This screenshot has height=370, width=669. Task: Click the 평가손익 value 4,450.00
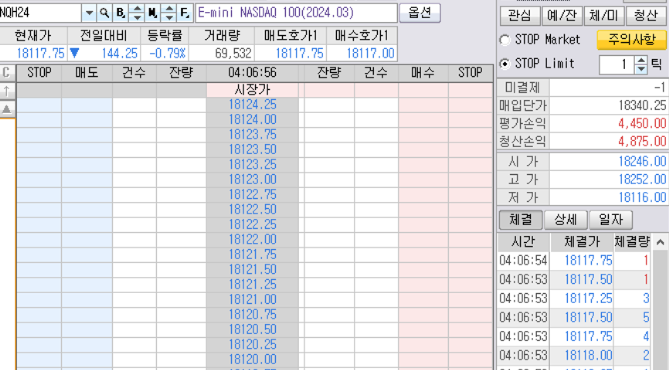[642, 124]
